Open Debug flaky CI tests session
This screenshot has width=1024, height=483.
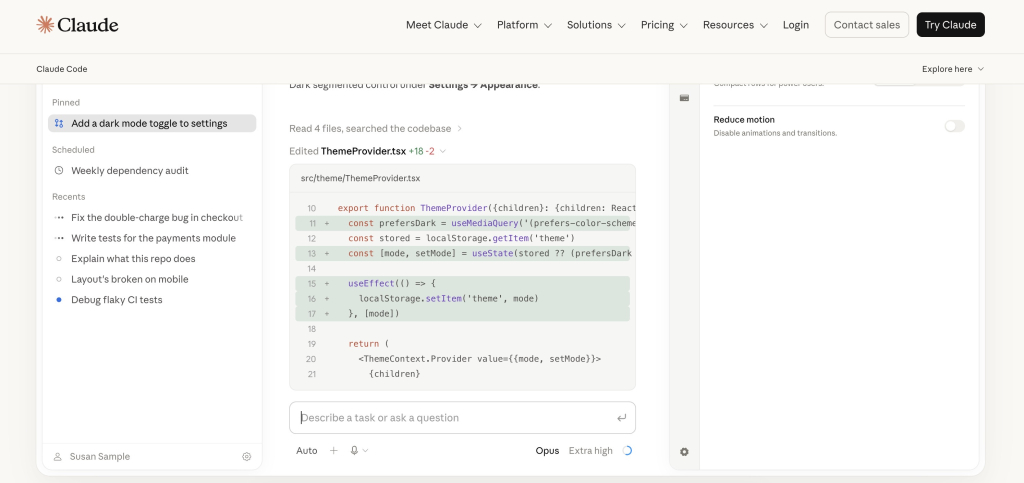tap(116, 300)
